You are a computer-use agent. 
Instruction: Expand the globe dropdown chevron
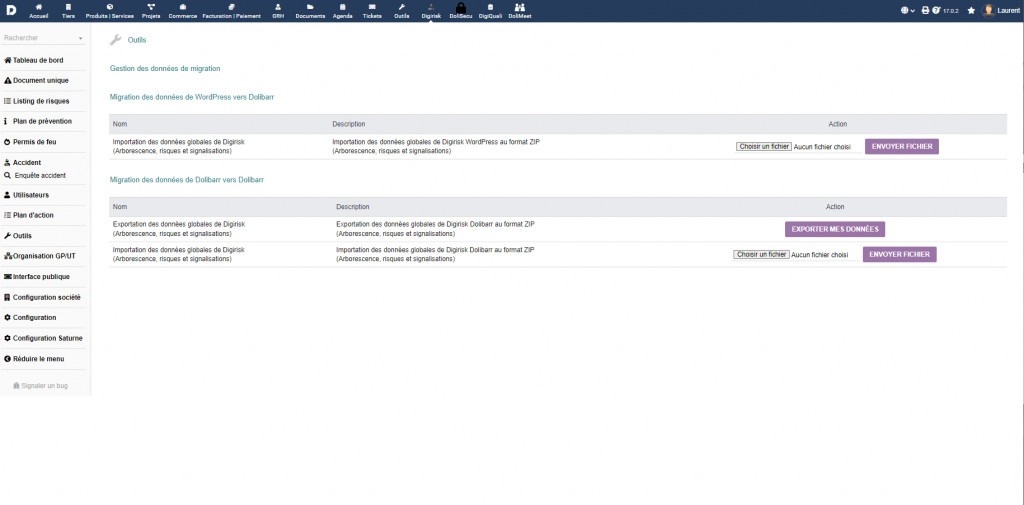[x=913, y=11]
